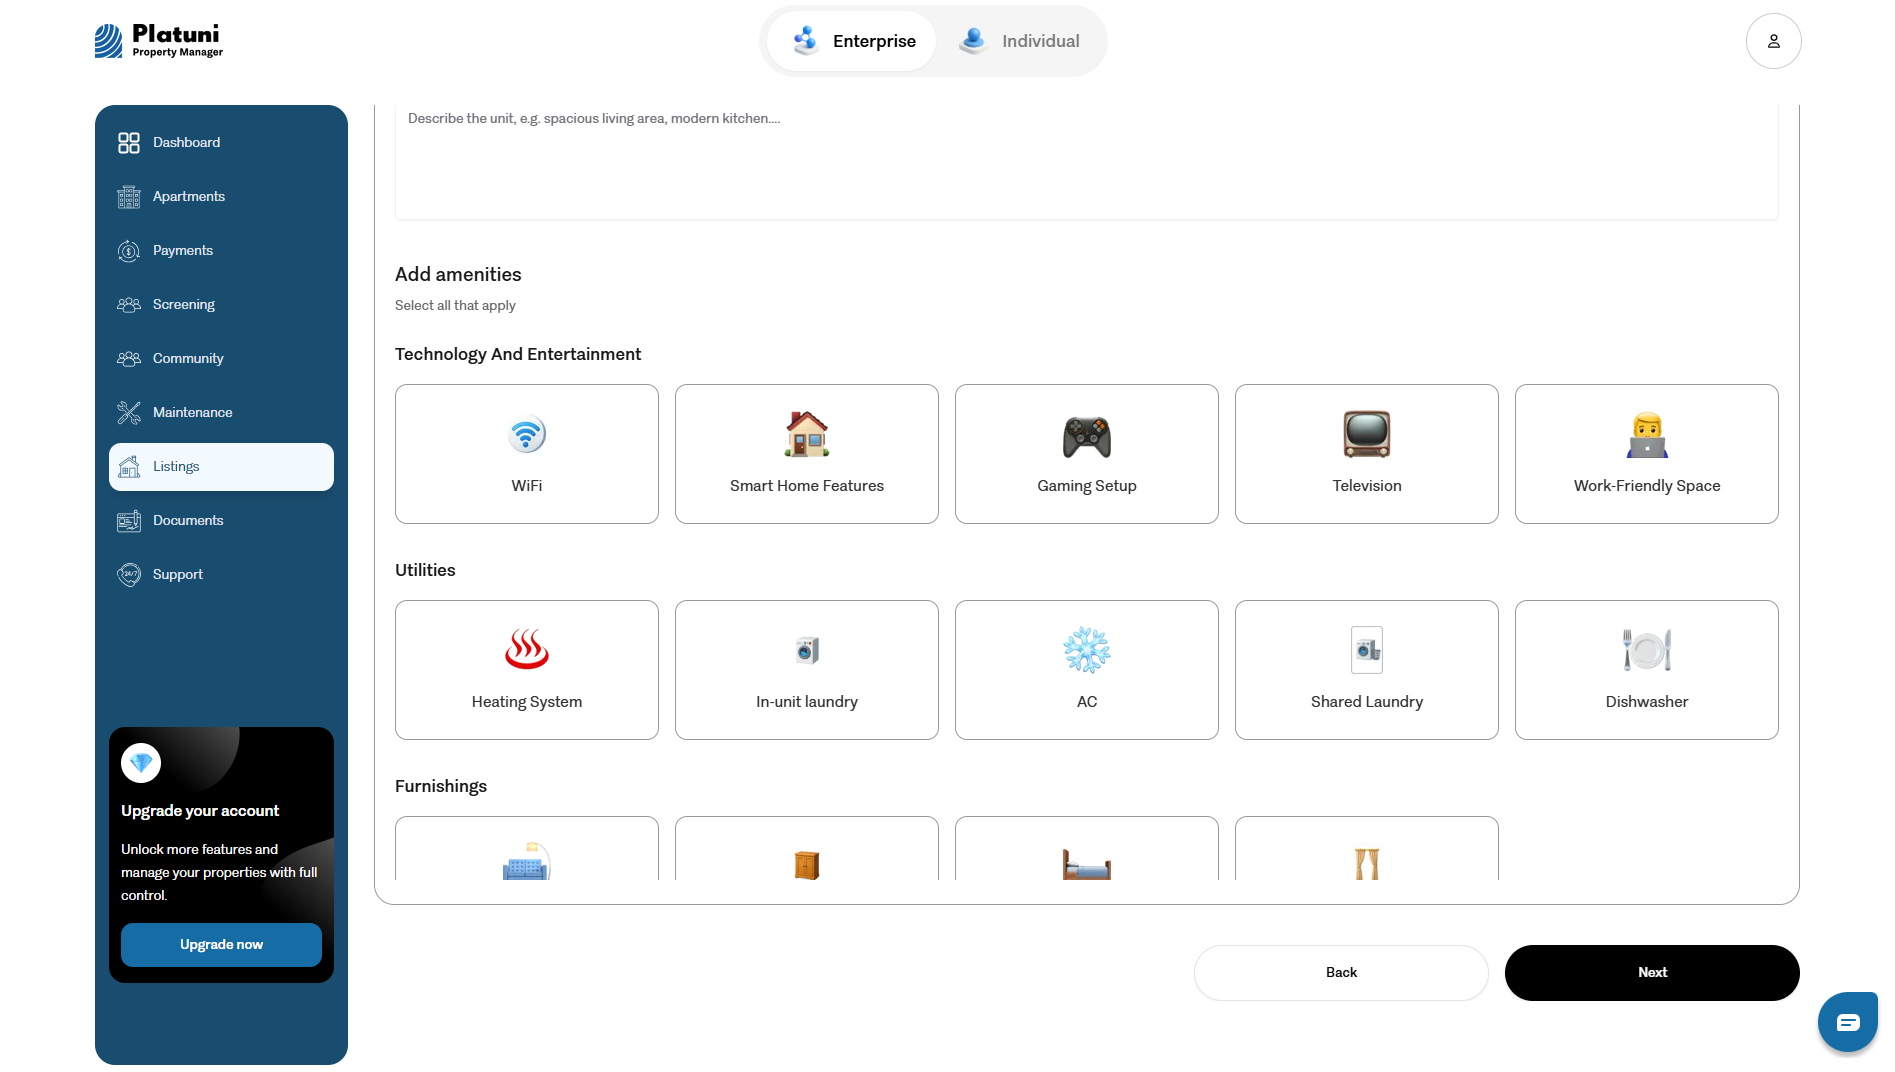Click the Dashboard grid icon
Image resolution: width=1895 pixels, height=1072 pixels.
point(129,143)
